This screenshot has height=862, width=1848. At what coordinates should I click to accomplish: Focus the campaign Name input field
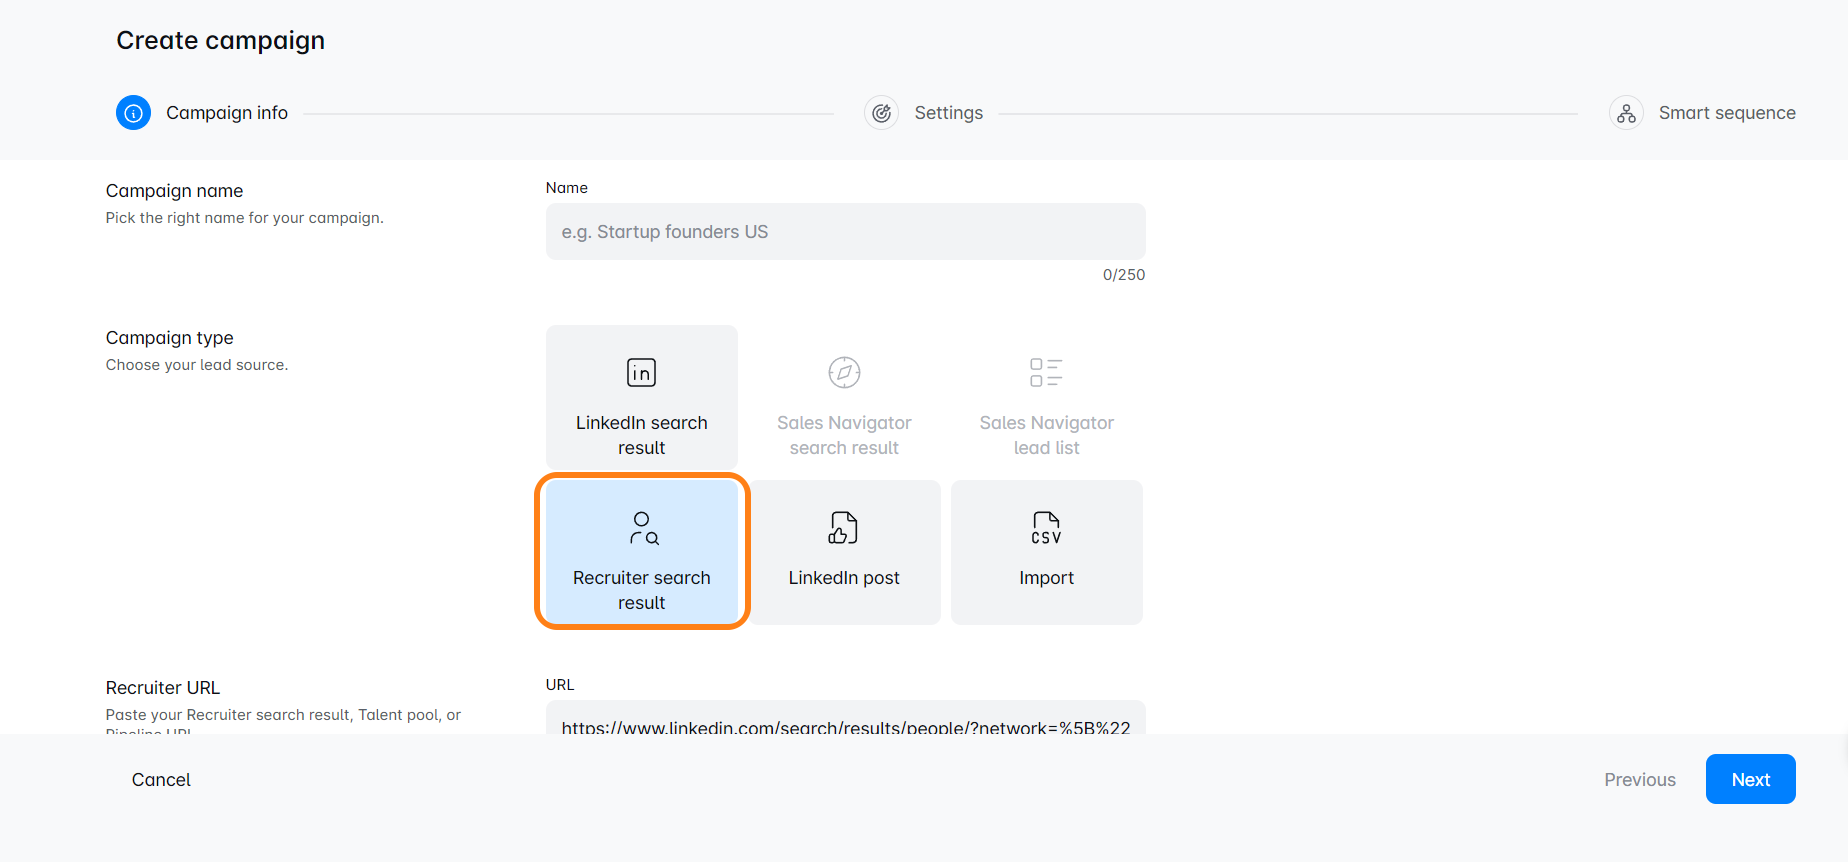pyautogui.click(x=845, y=232)
